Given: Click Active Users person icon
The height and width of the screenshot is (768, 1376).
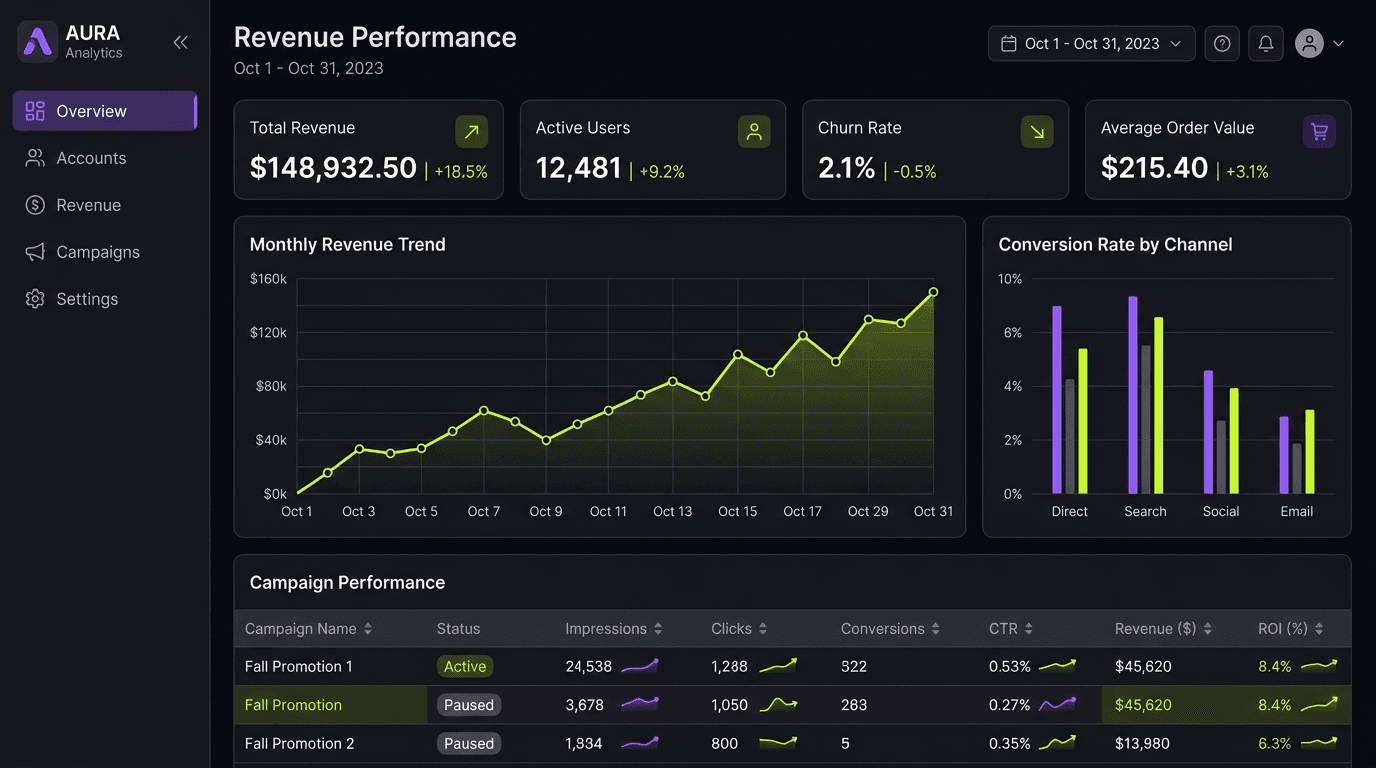Looking at the screenshot, I should (754, 132).
